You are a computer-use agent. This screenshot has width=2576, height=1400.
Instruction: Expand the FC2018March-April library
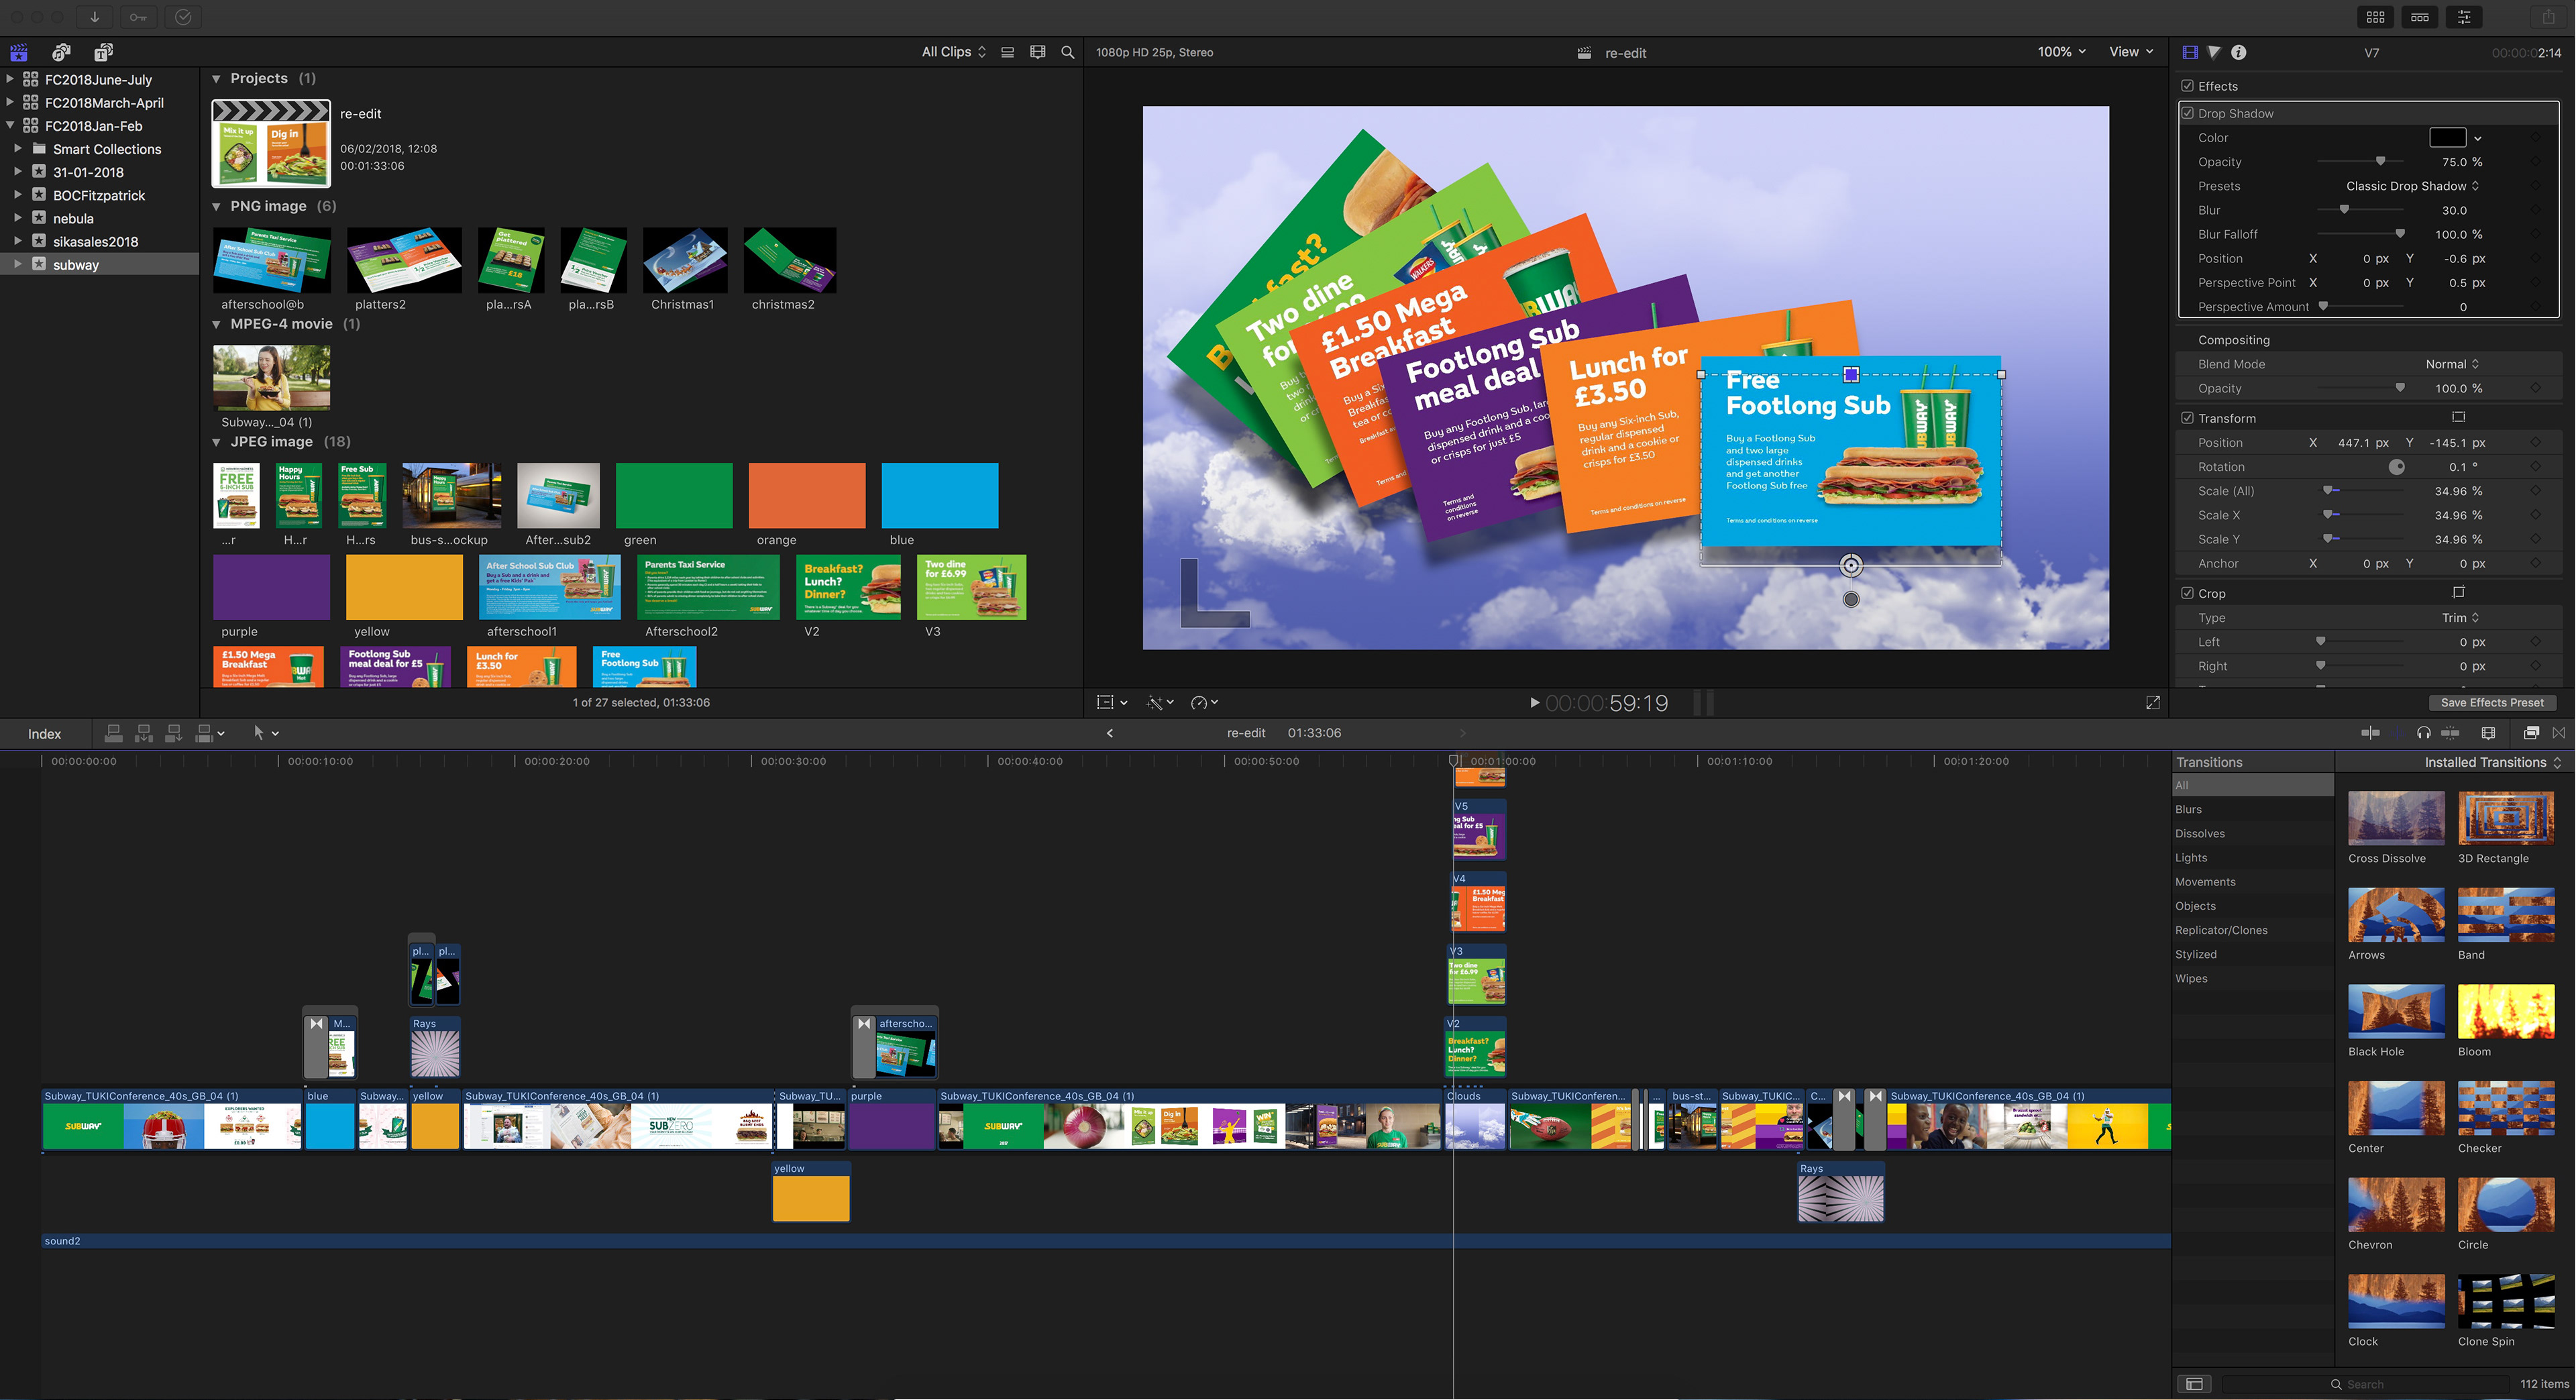pos(10,102)
